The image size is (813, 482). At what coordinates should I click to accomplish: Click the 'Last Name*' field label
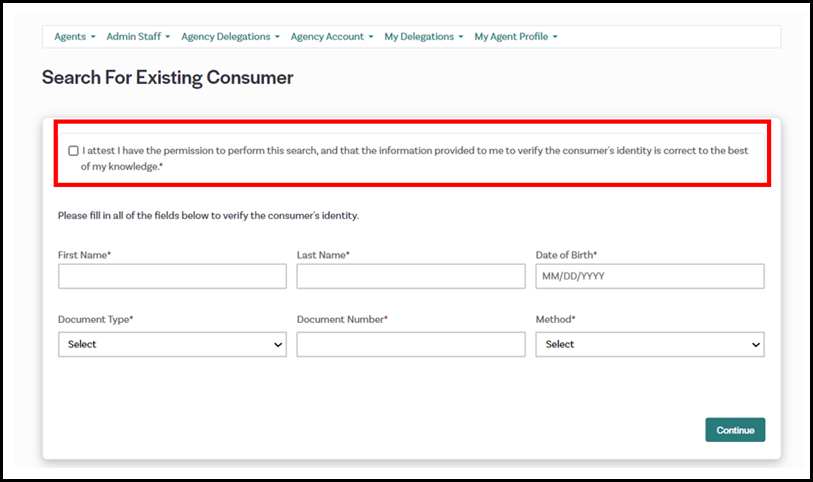click(x=323, y=255)
